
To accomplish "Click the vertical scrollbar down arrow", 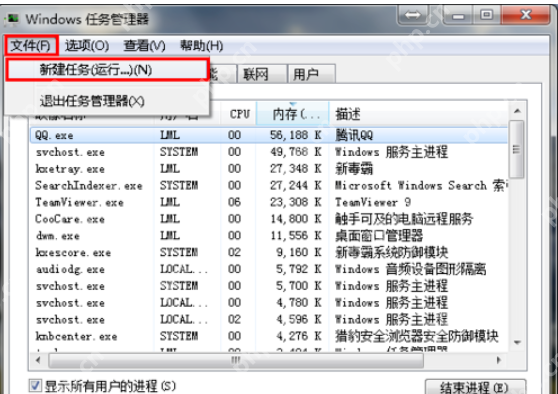I will (517, 342).
